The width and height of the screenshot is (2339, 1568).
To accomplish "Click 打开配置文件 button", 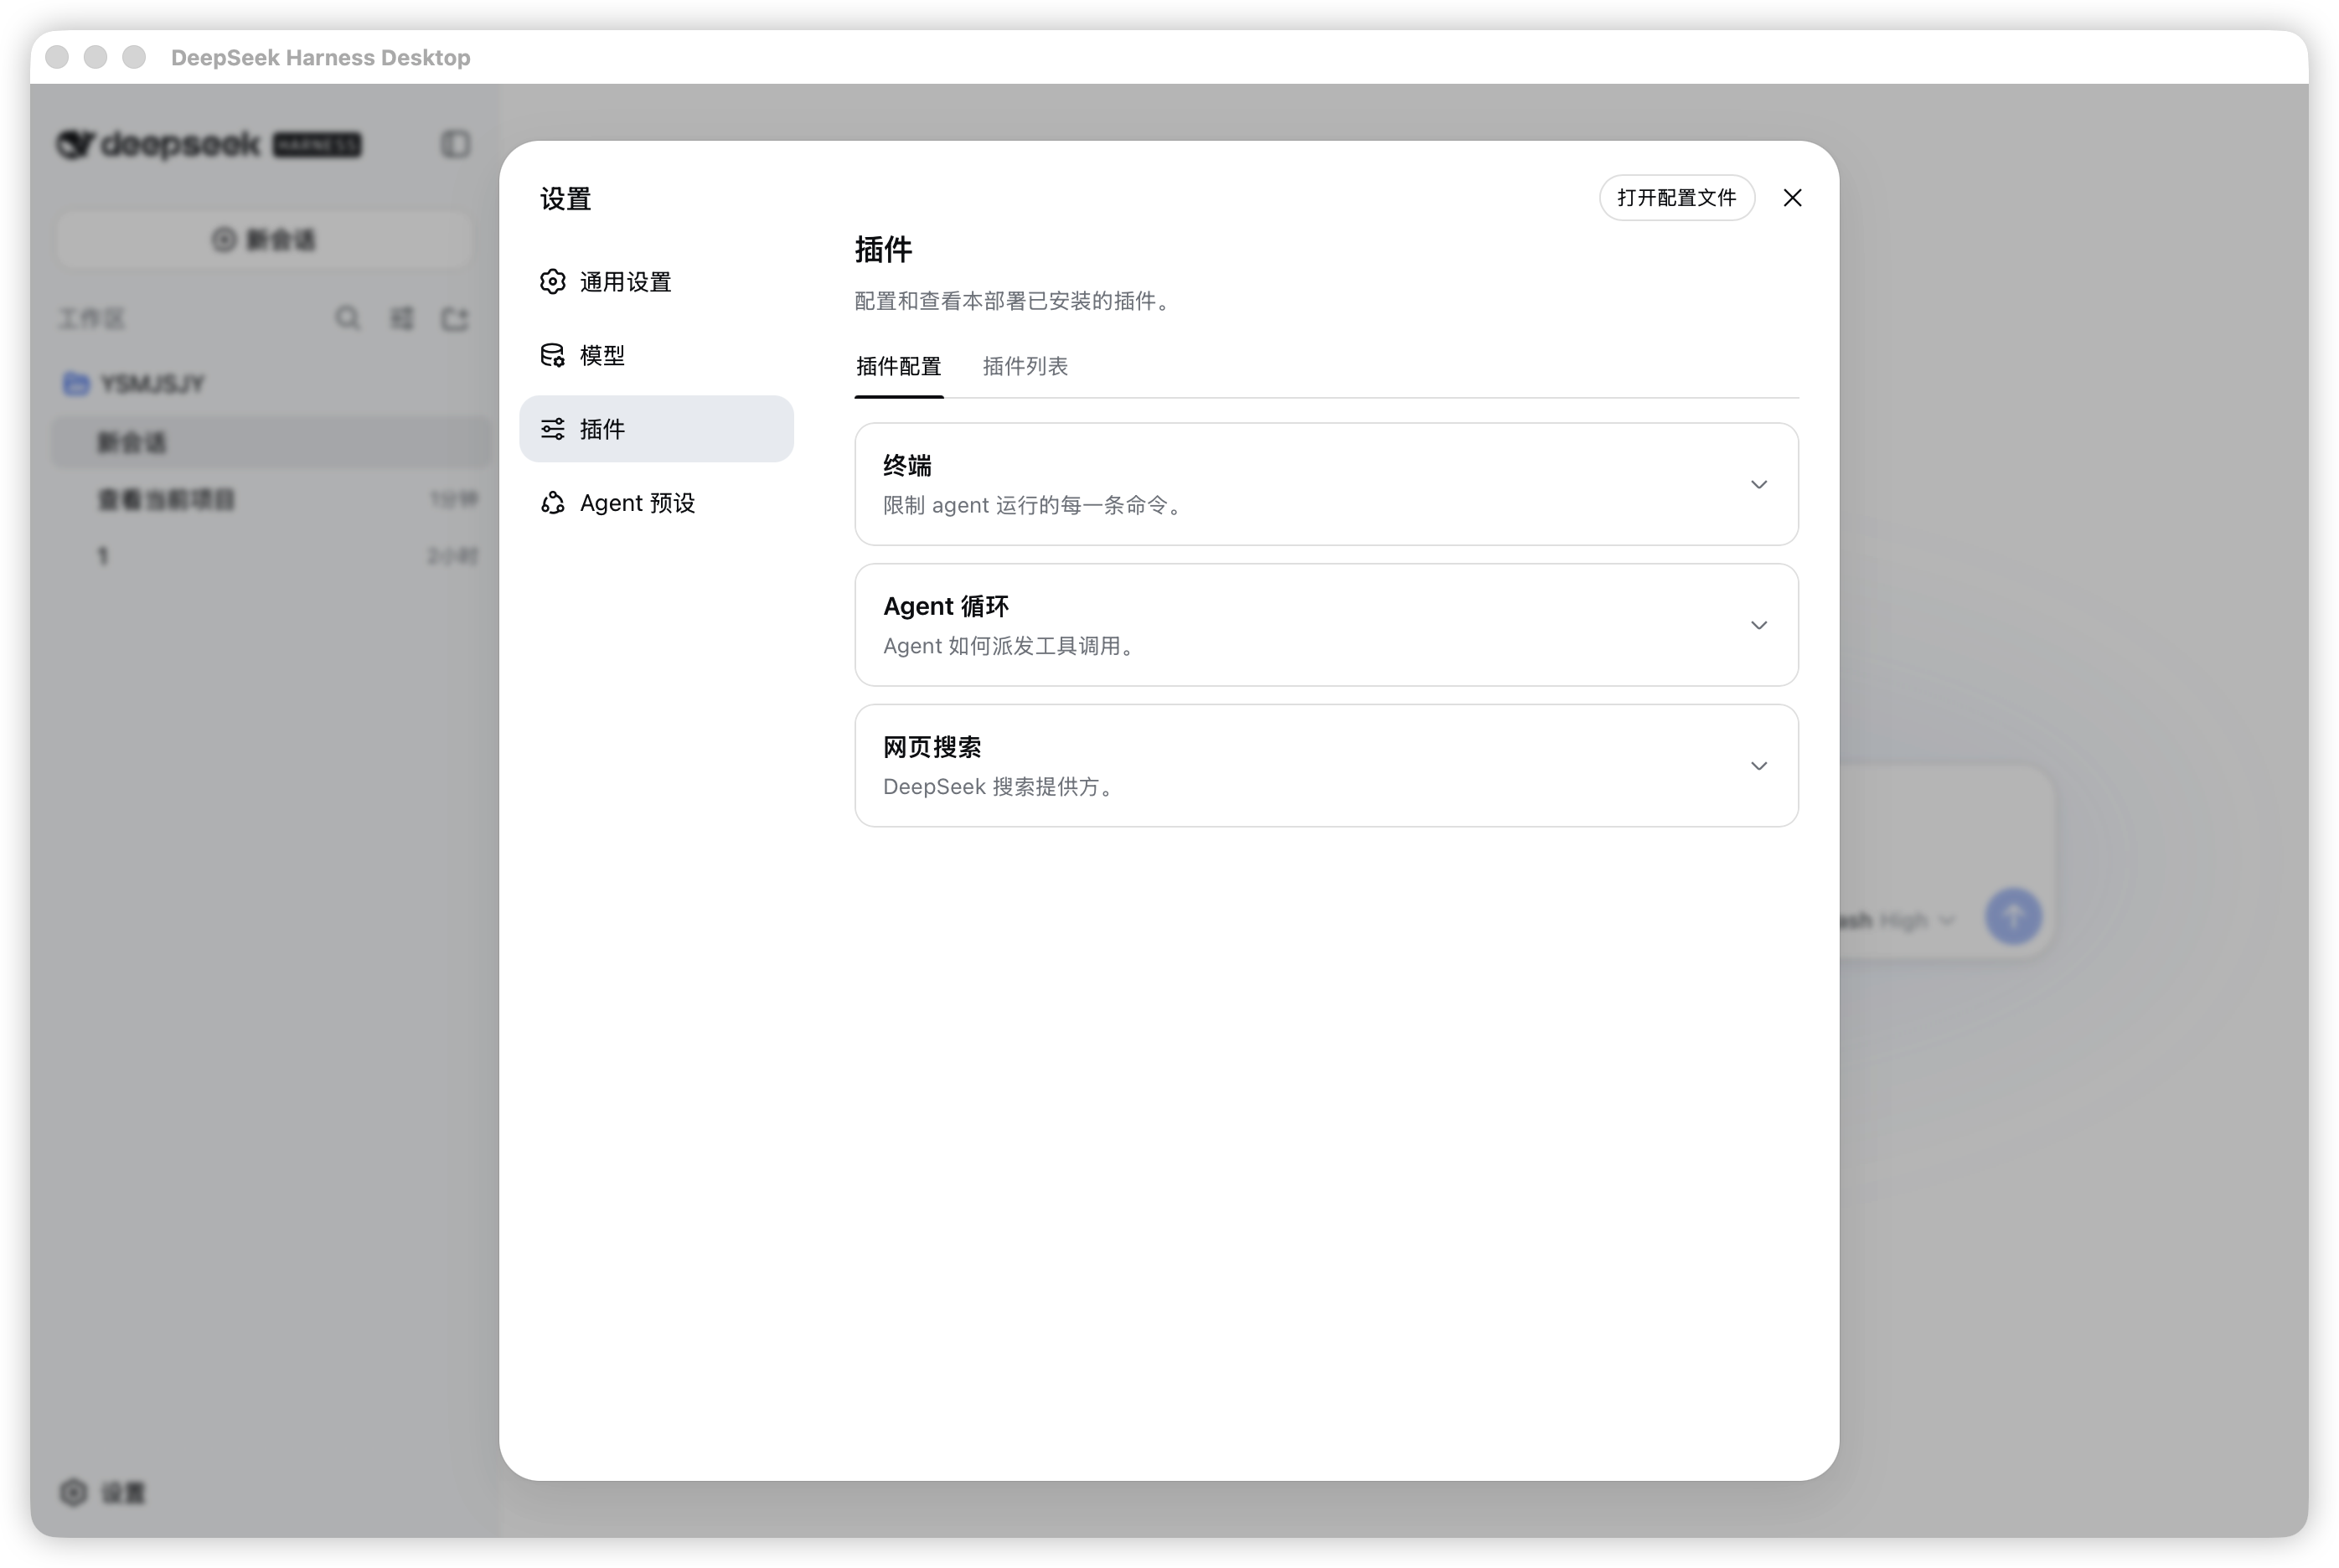I will (x=1676, y=198).
